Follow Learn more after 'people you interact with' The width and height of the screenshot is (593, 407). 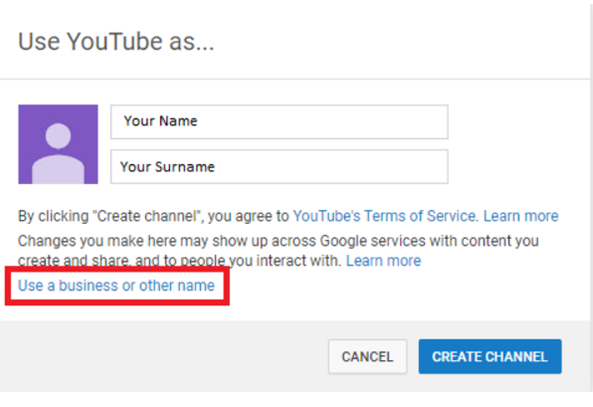pyautogui.click(x=383, y=261)
